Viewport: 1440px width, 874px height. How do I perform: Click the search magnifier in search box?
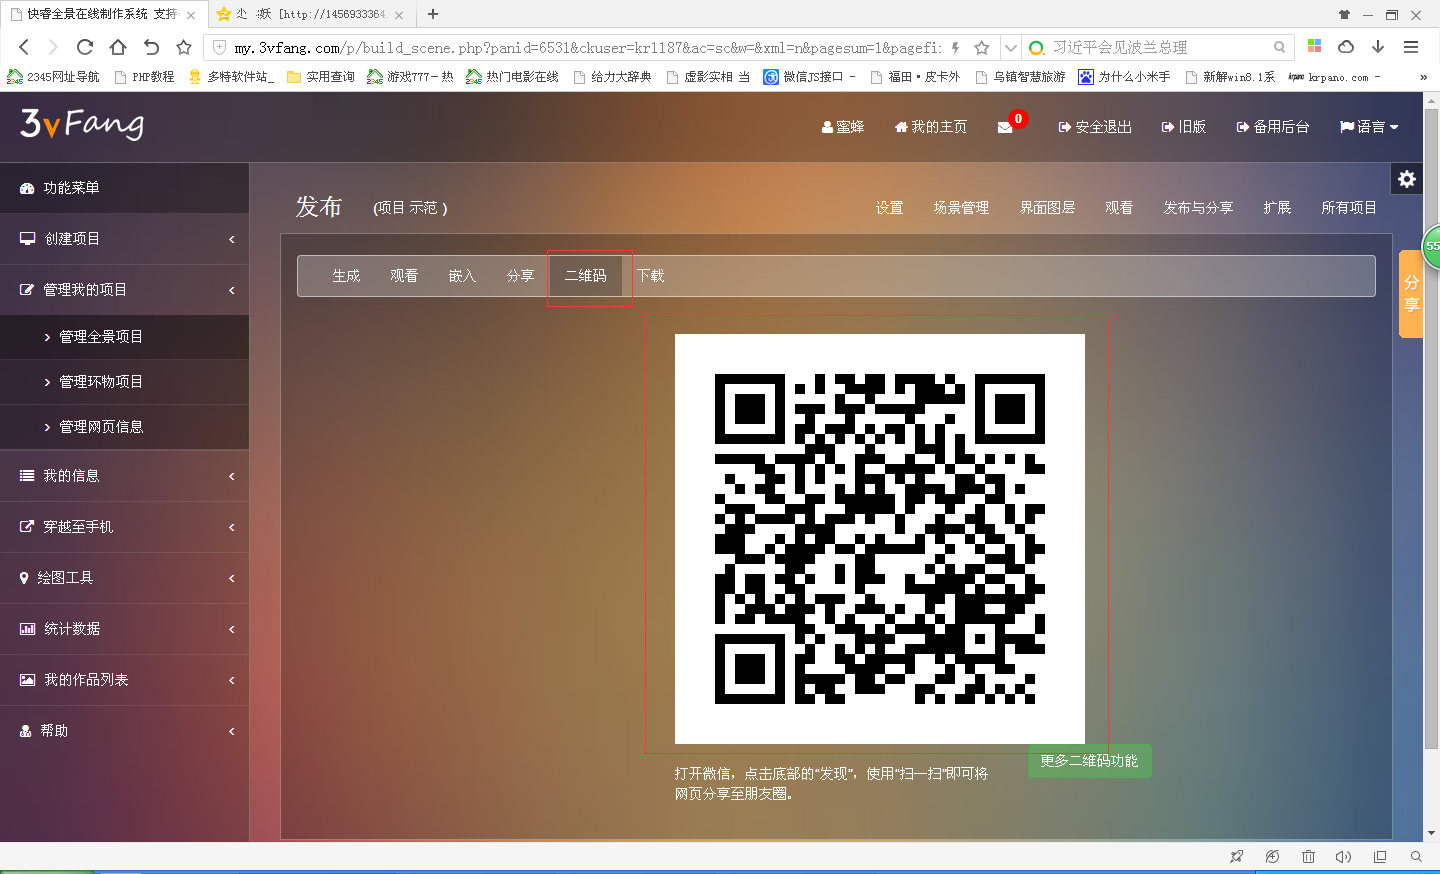[x=1279, y=47]
